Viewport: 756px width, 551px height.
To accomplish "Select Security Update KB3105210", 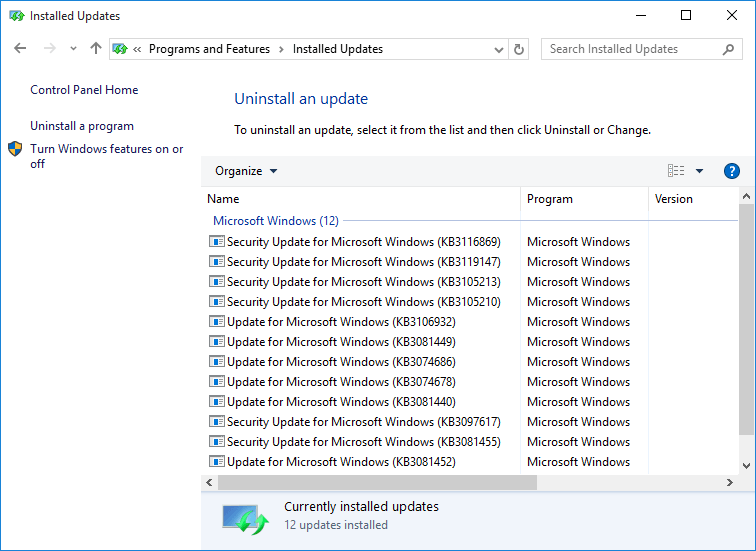I will 364,302.
